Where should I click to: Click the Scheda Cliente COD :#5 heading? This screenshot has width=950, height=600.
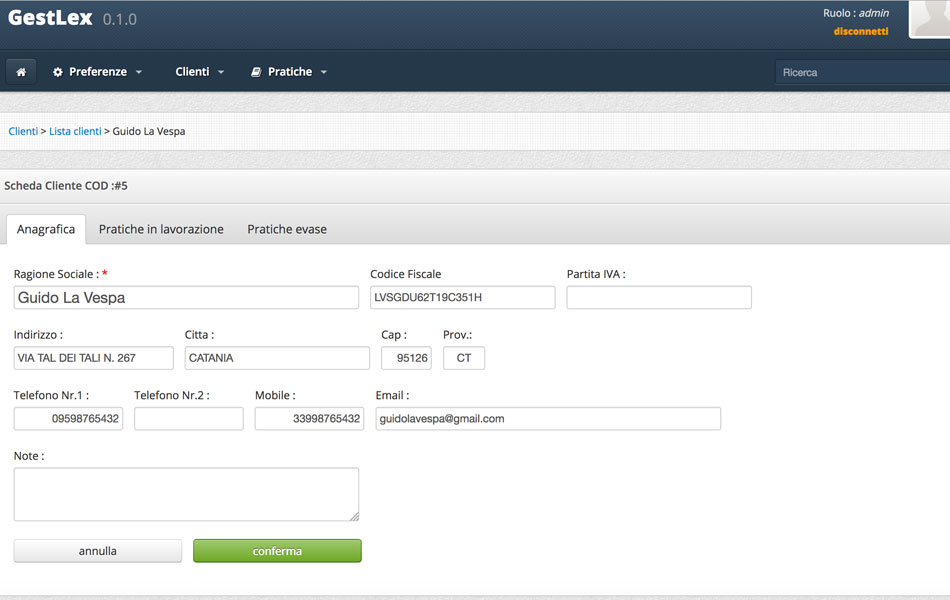[x=66, y=185]
